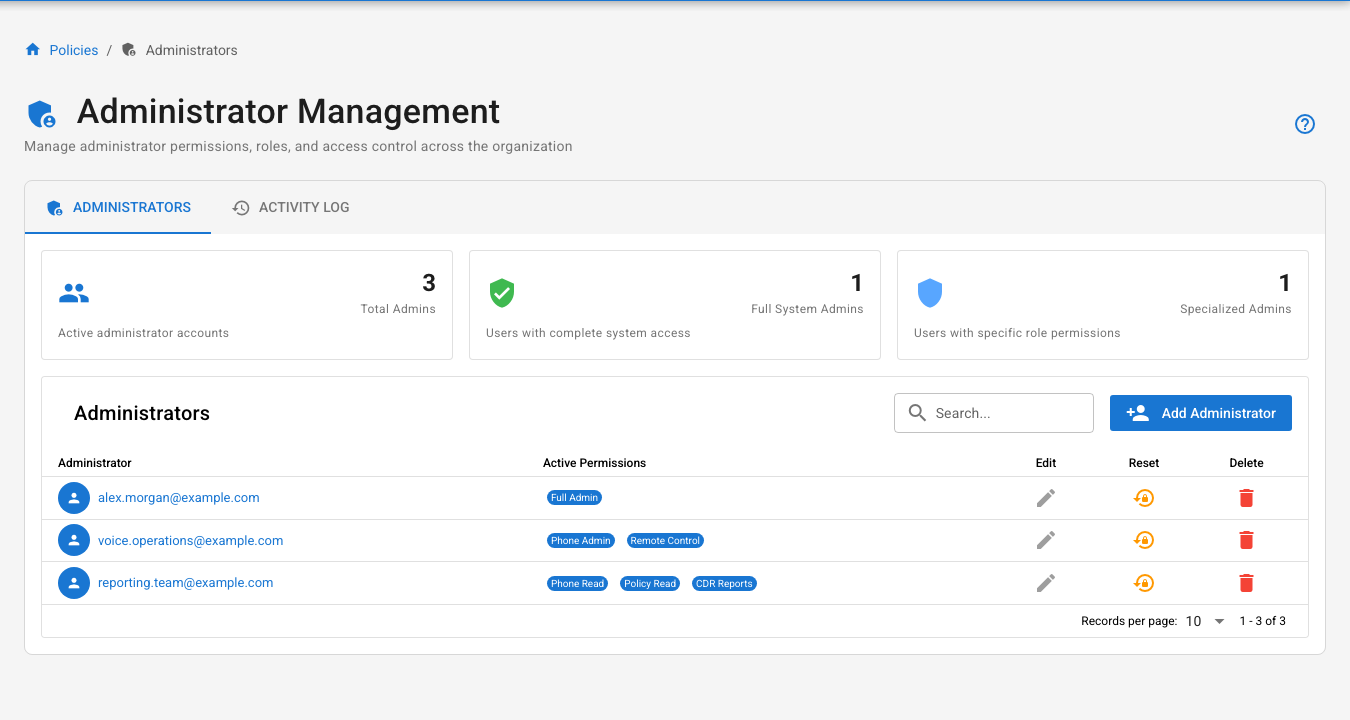Click the home icon in breadcrumb
Screen dimensions: 1350x720
33,50
